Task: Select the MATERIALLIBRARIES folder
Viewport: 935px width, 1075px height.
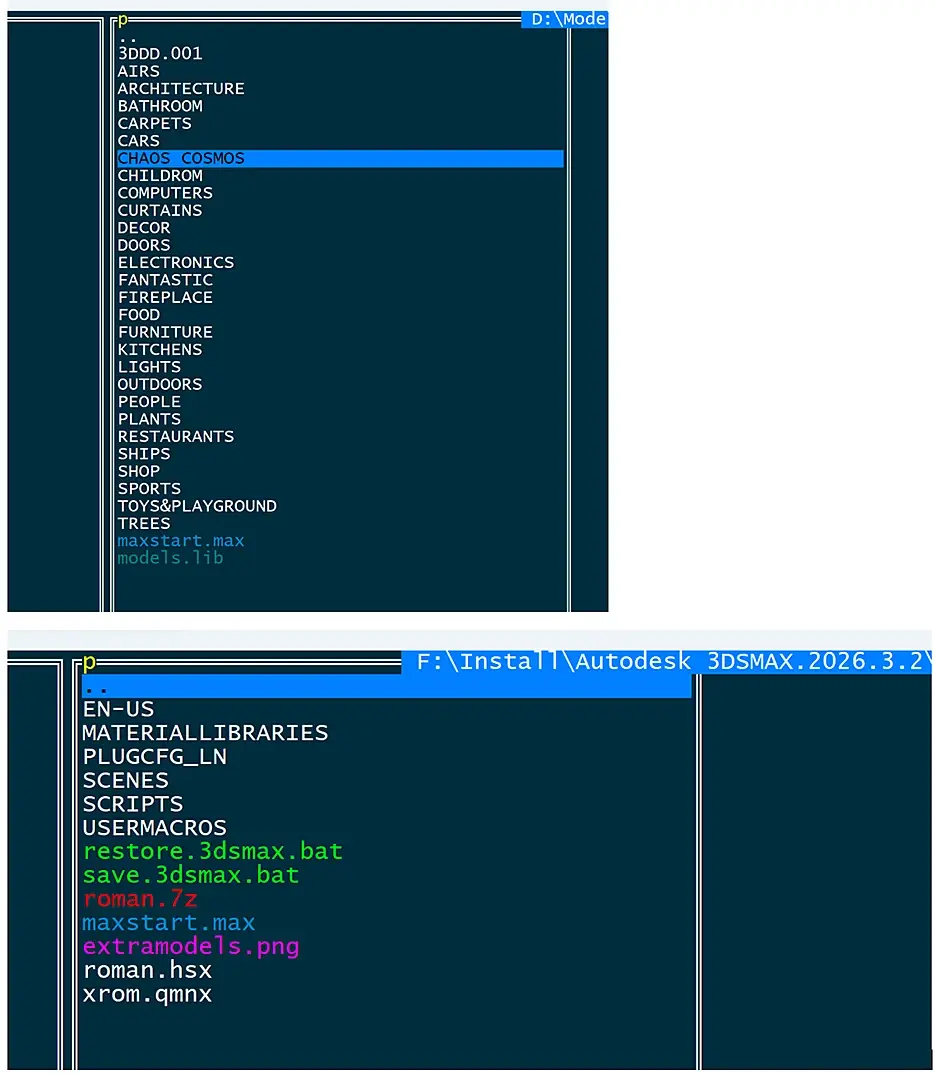Action: click(x=205, y=733)
